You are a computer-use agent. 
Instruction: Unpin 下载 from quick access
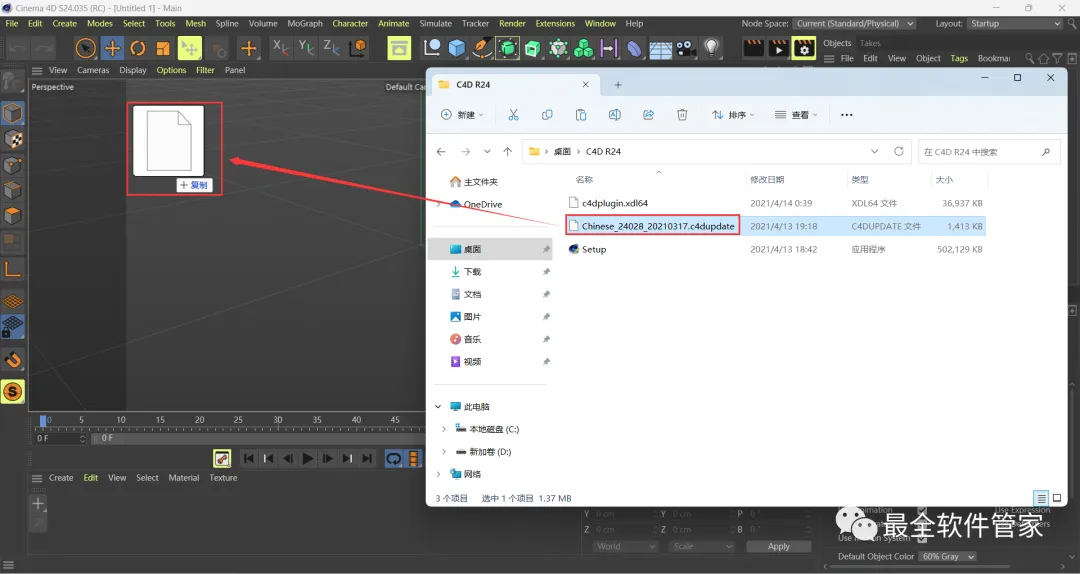546,272
